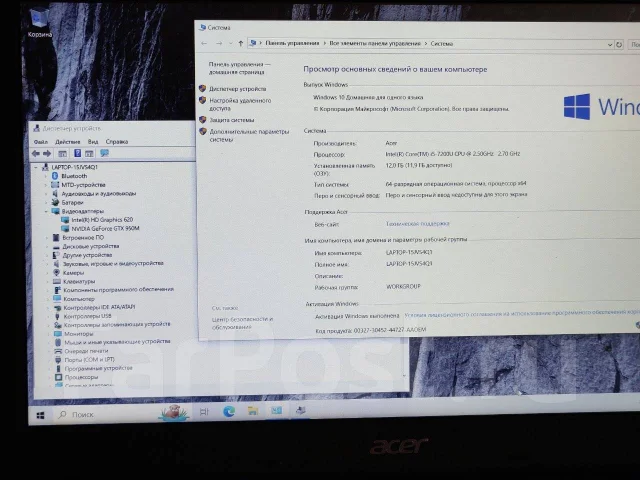Viewport: 640px width, 480px height.
Task: Expand the Батареи category arrow
Action: pyautogui.click(x=46, y=202)
